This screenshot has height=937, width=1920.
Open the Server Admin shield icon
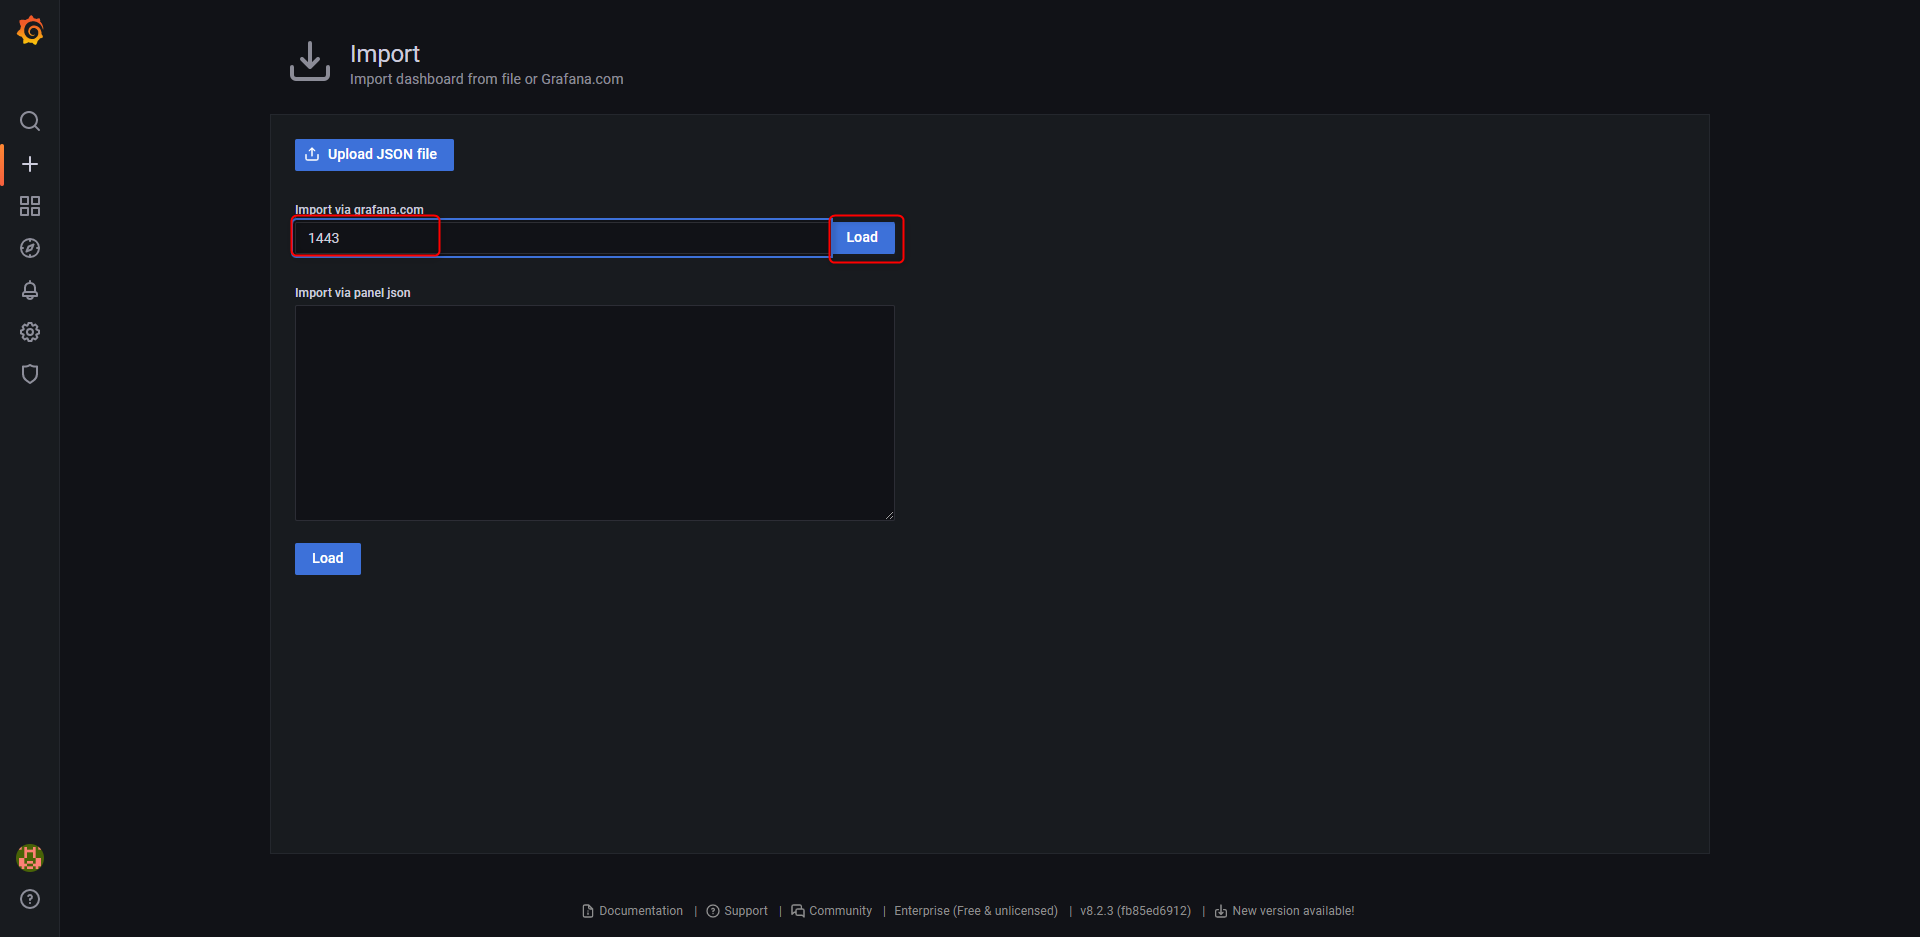pos(30,374)
